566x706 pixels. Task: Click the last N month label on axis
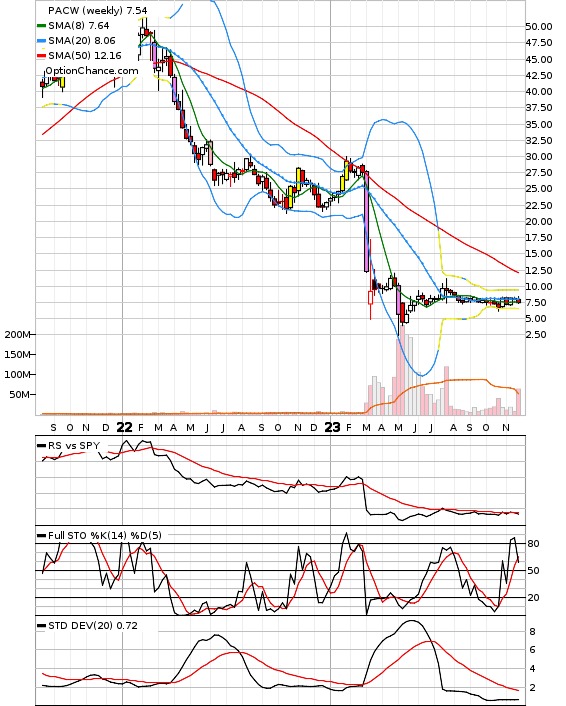click(506, 428)
